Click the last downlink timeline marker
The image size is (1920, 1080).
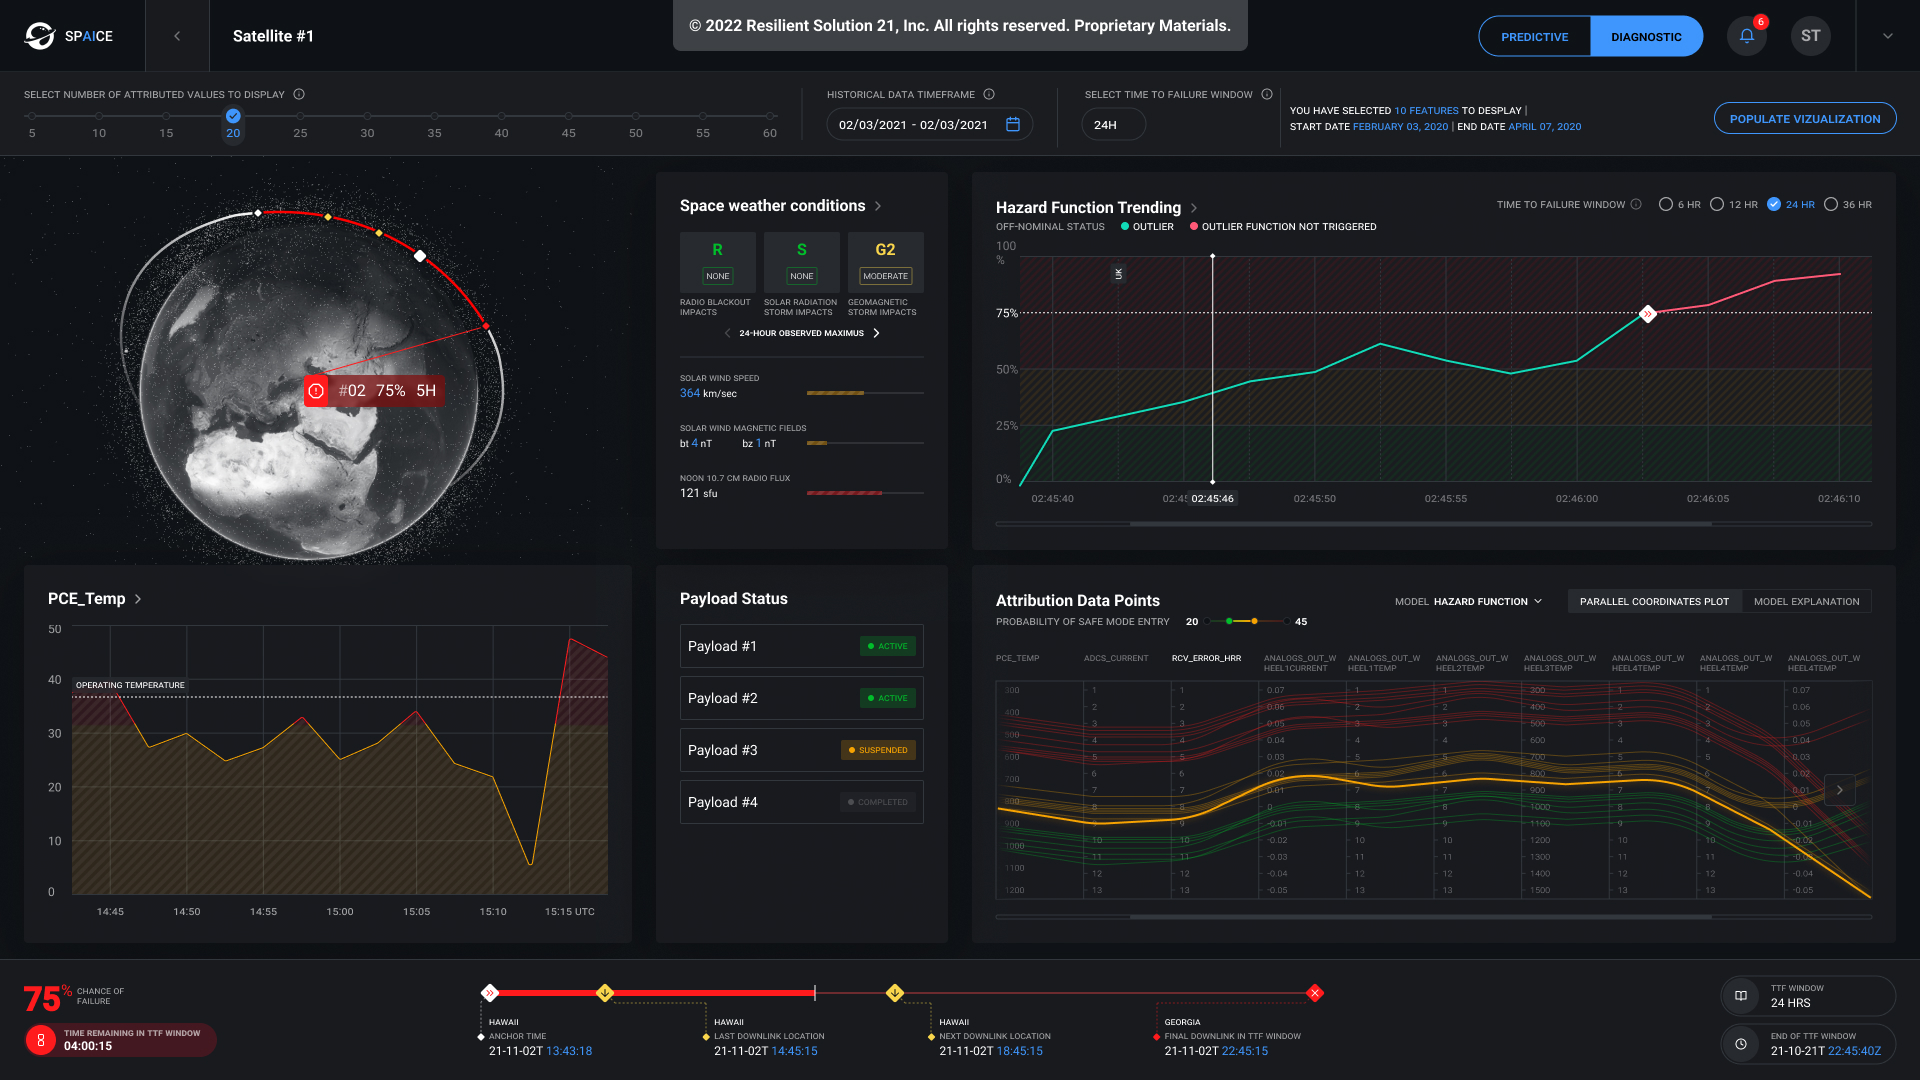605,993
